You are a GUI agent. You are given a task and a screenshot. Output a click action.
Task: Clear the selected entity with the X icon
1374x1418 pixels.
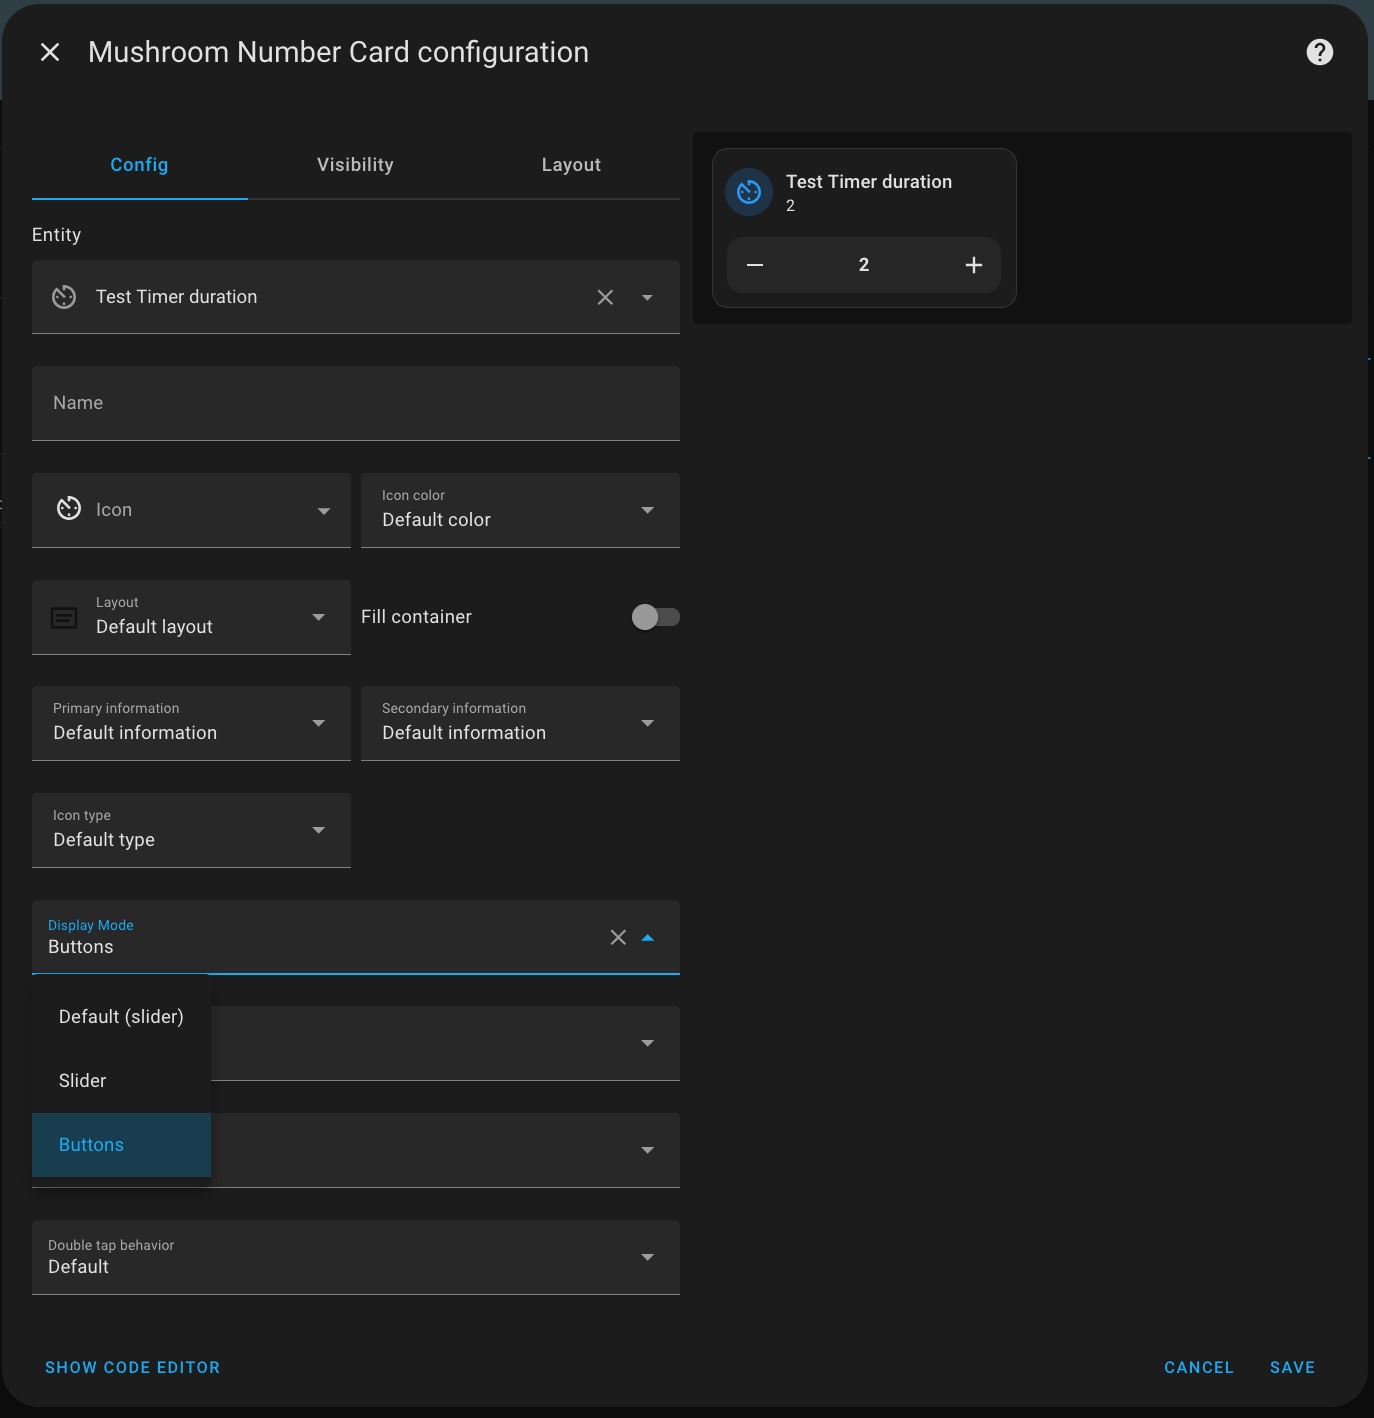(x=604, y=296)
